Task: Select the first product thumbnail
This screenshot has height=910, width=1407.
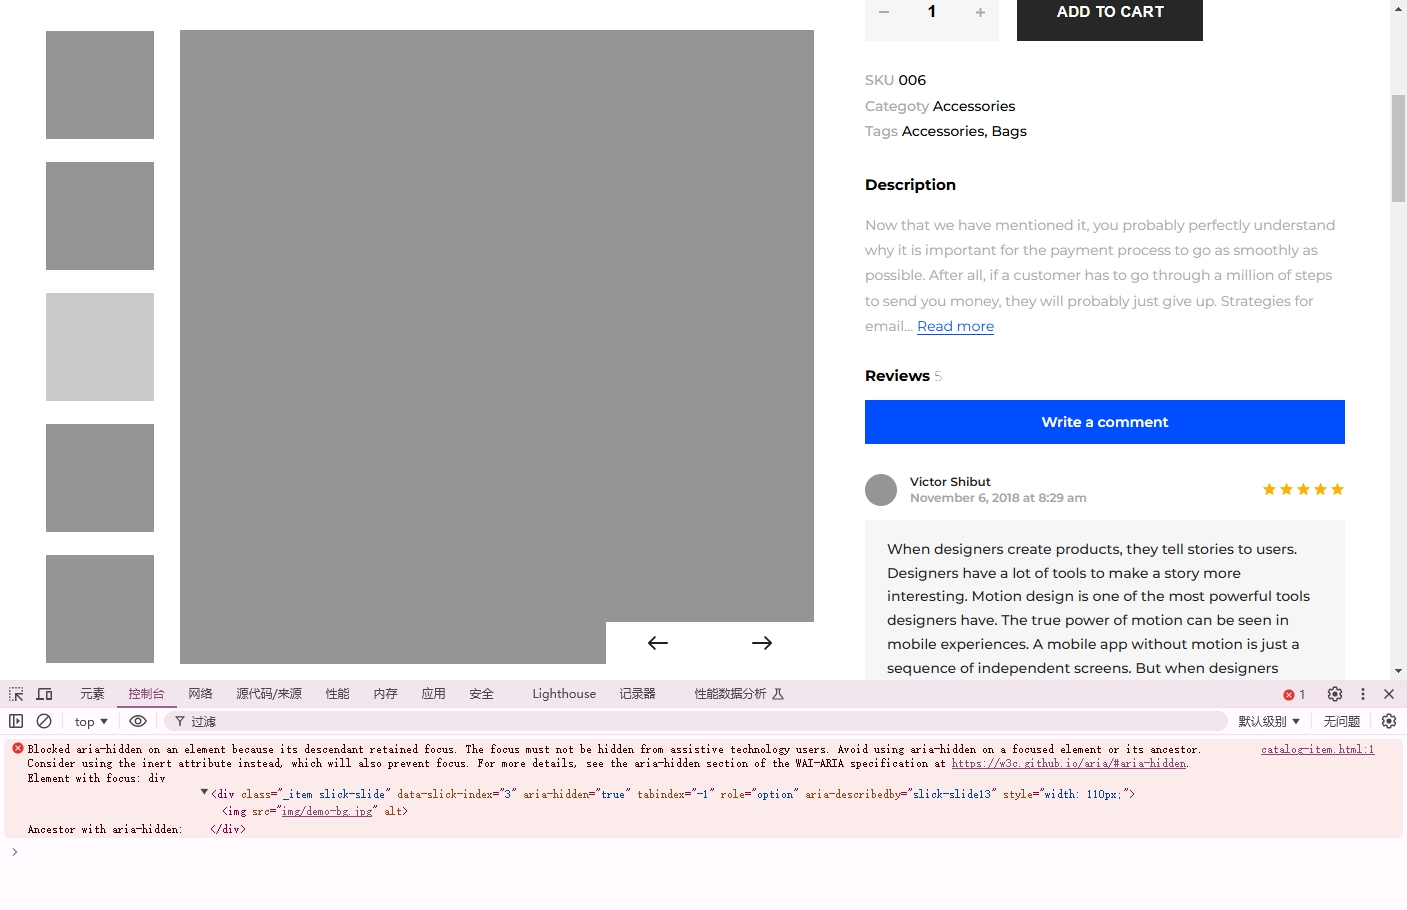Action: click(100, 85)
